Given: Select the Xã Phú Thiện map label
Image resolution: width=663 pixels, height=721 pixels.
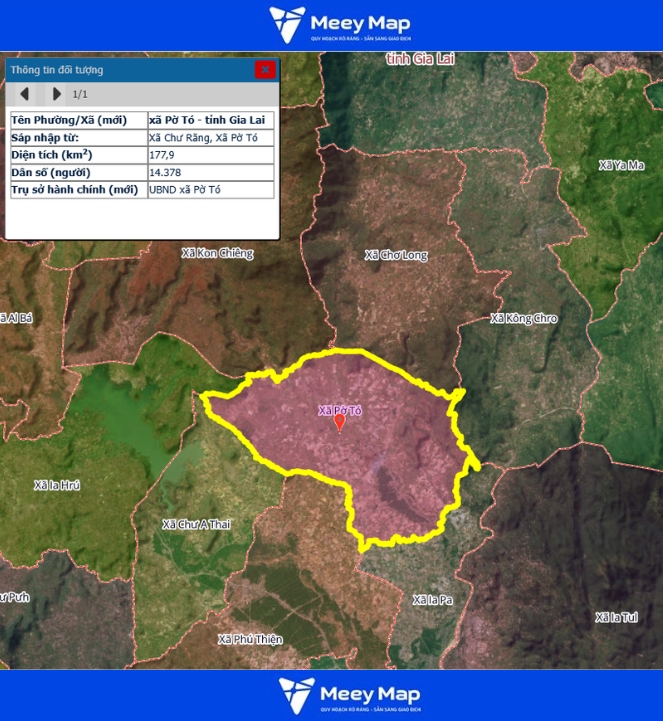Looking at the screenshot, I should click(x=250, y=639).
